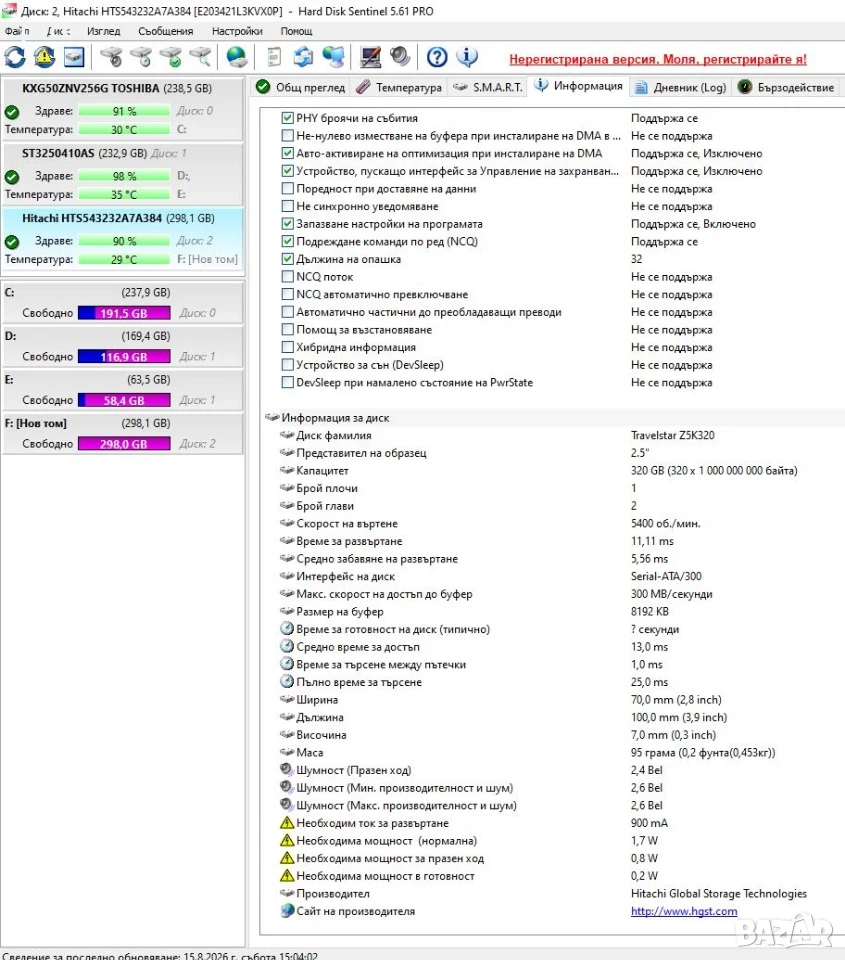Screen dimensions: 845x960
Task: Click the 191,5 GB free space bar for C:
Action: pyautogui.click(x=124, y=313)
